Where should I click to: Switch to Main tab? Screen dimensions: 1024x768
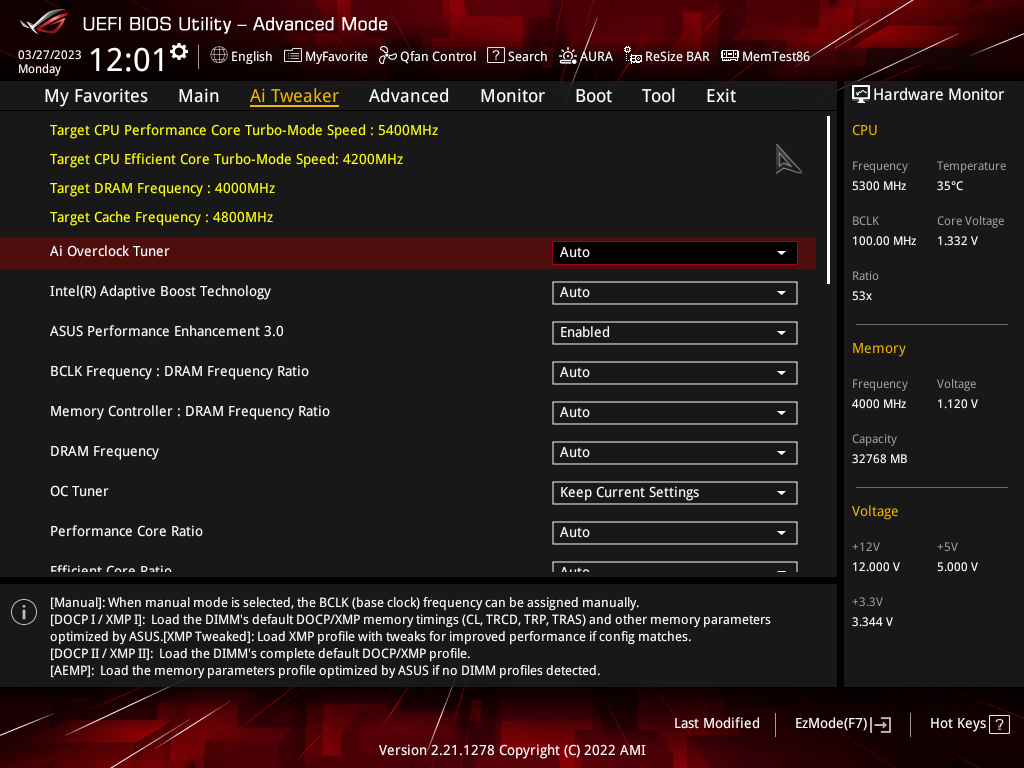(199, 96)
